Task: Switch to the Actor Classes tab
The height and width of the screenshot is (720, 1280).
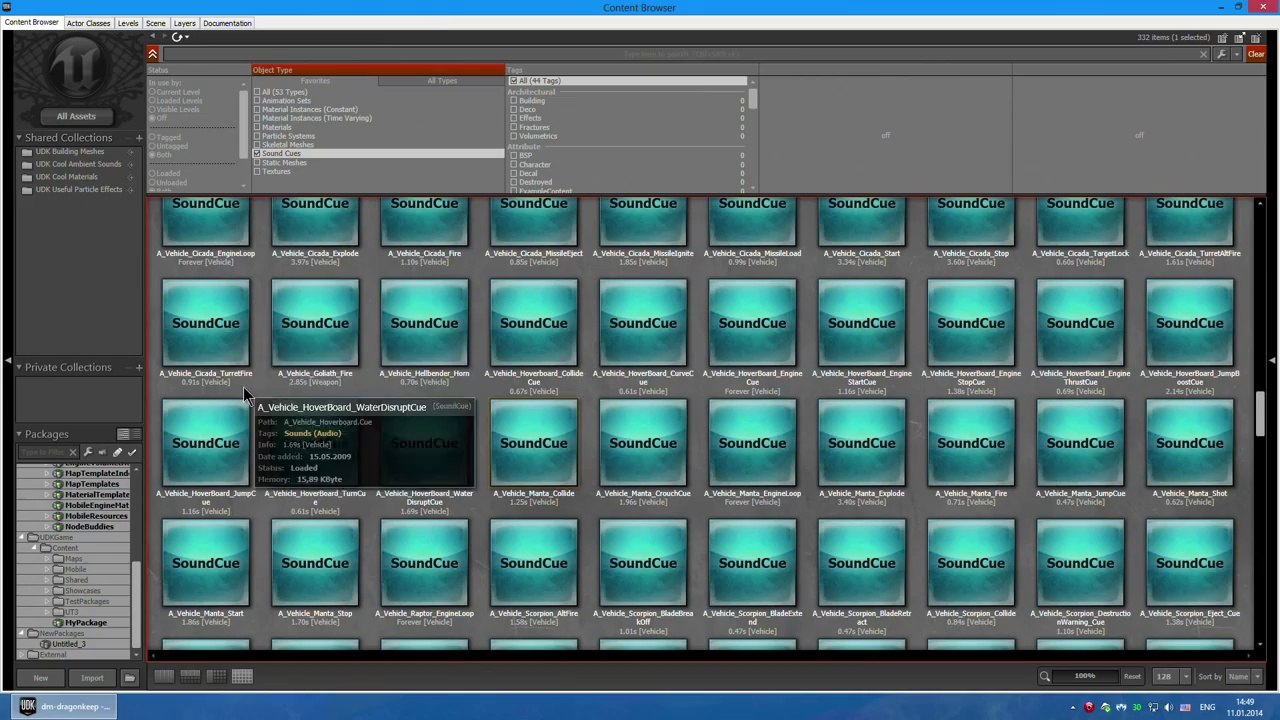Action: 88,23
